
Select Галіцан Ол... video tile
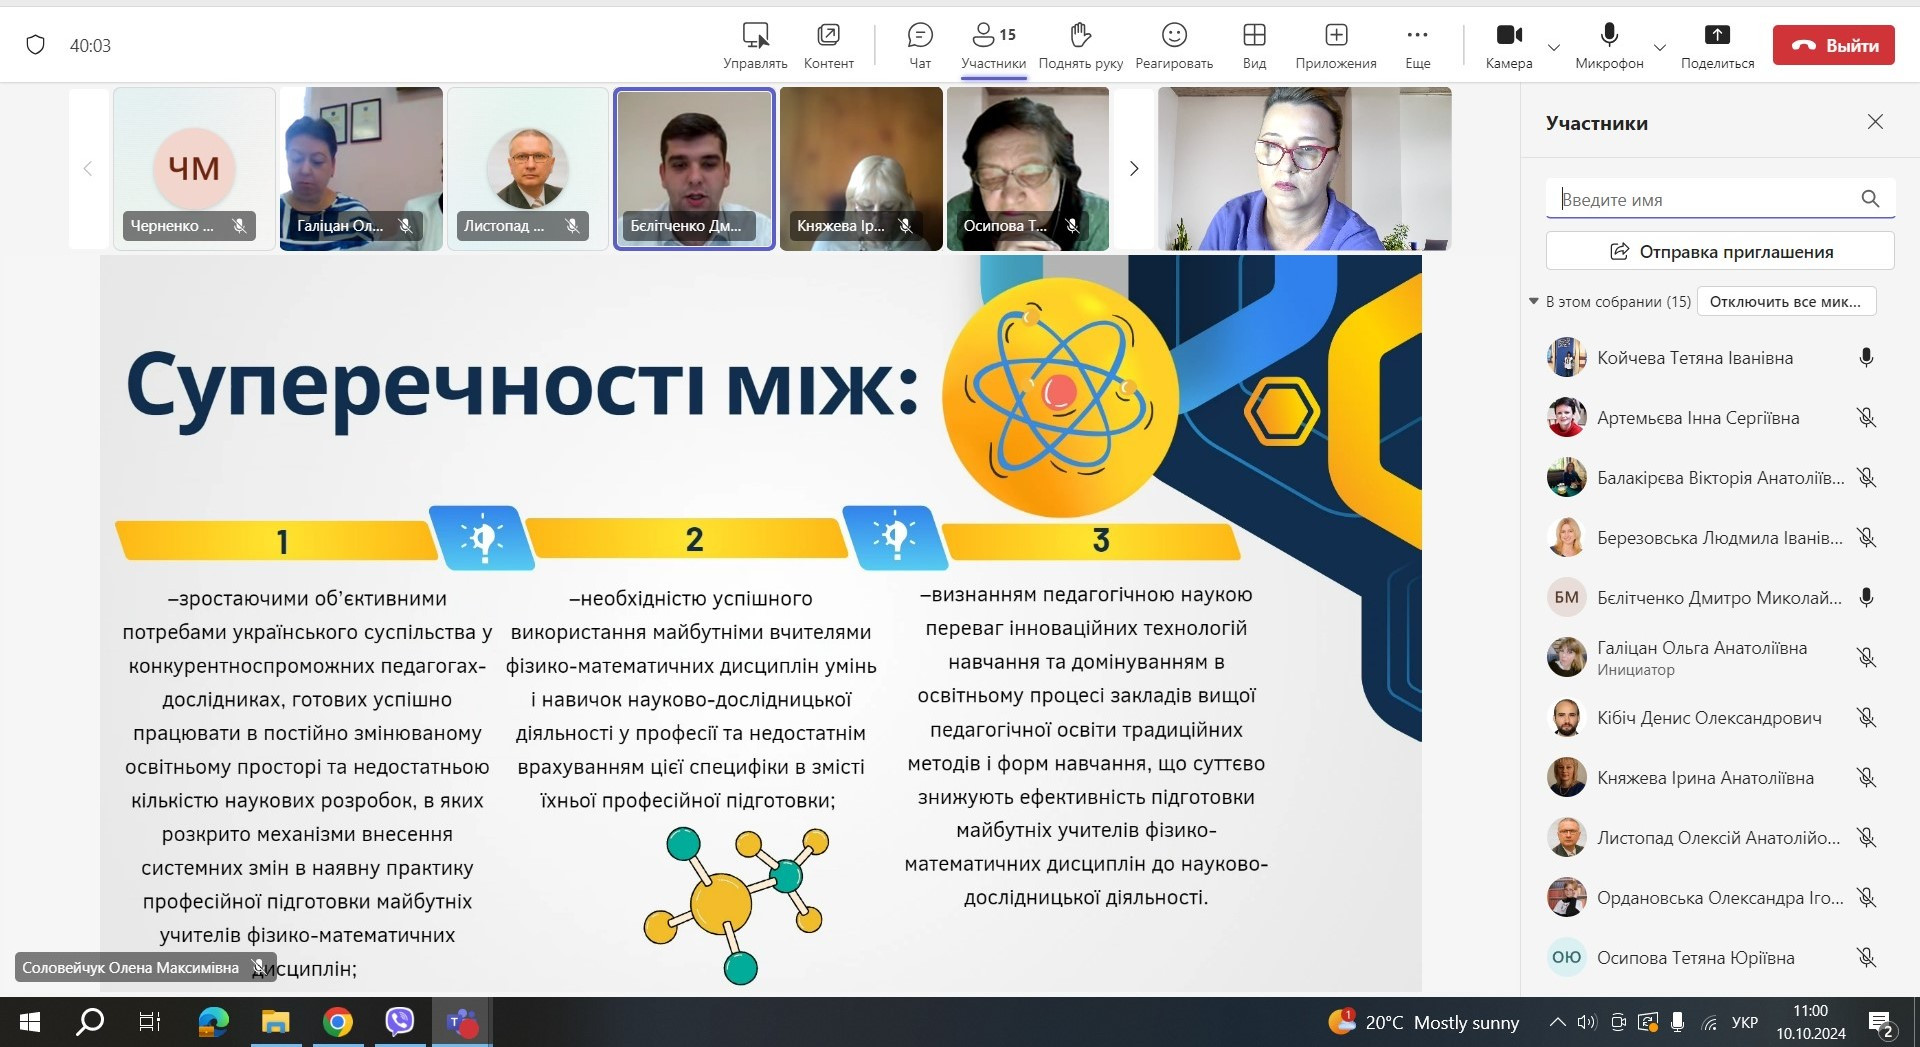[x=361, y=168]
